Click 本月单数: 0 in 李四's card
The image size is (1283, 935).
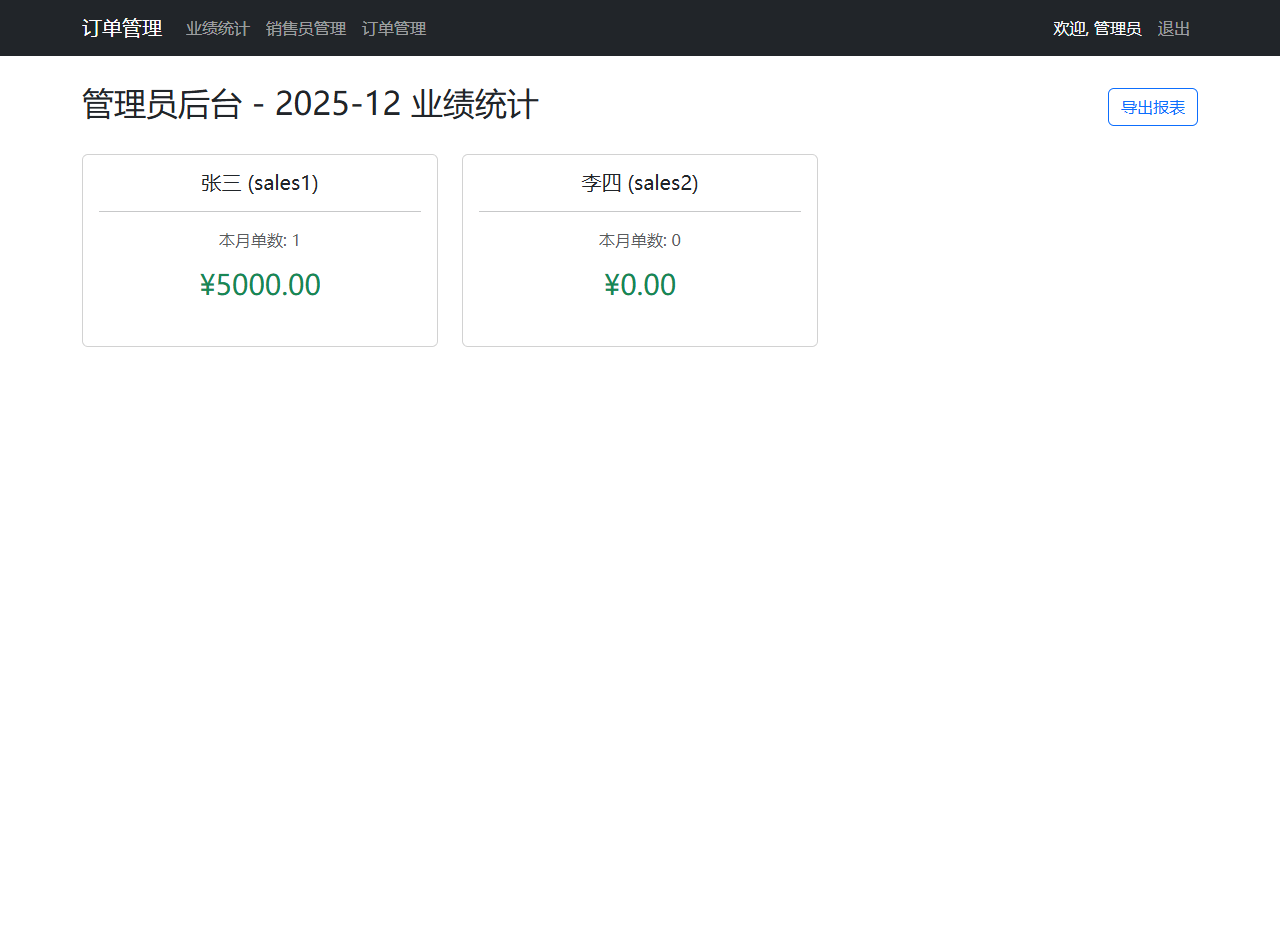[x=640, y=241]
